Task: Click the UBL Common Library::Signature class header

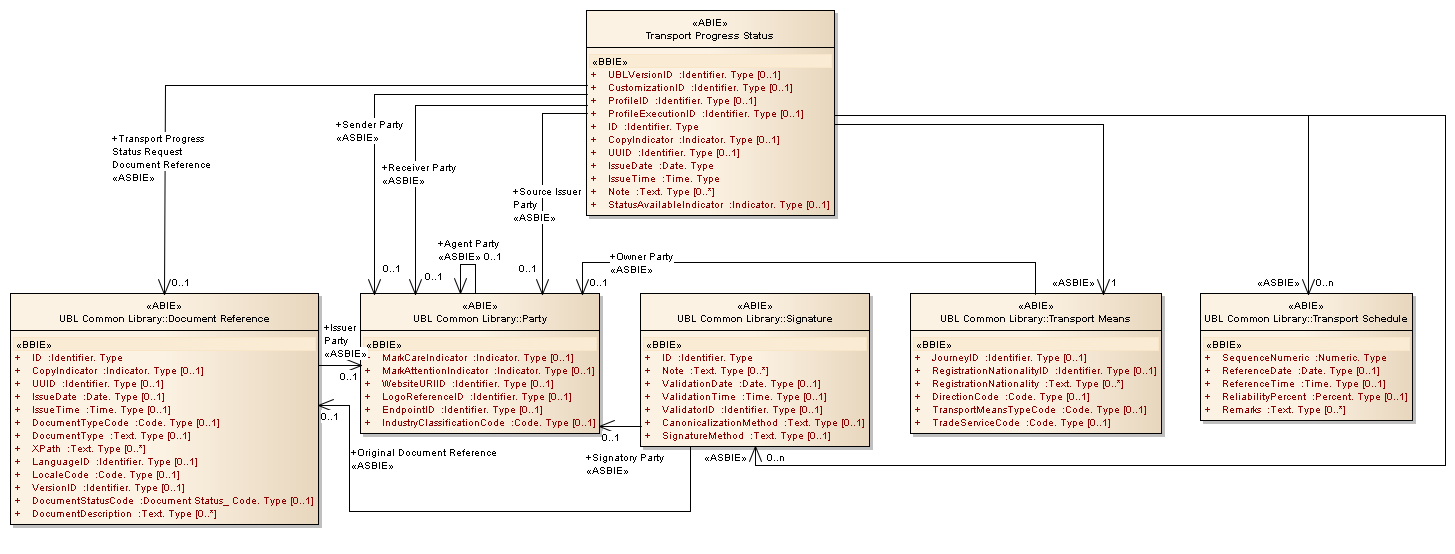Action: (754, 319)
